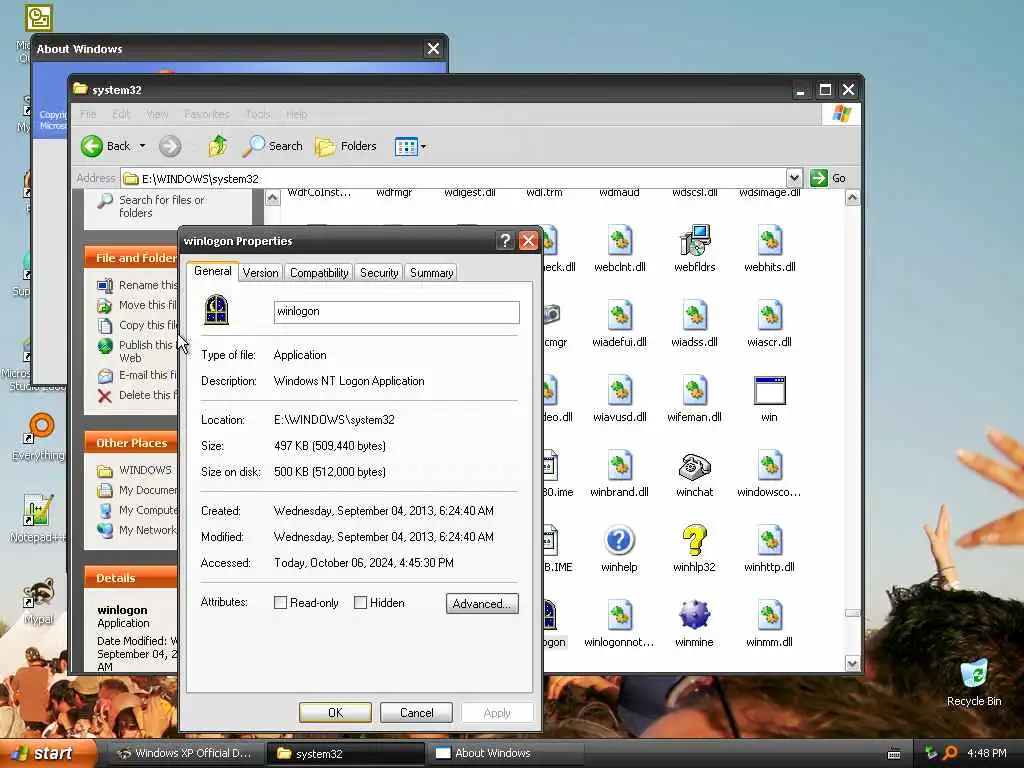
Task: Toggle the Folders pane button
Action: (x=346, y=146)
